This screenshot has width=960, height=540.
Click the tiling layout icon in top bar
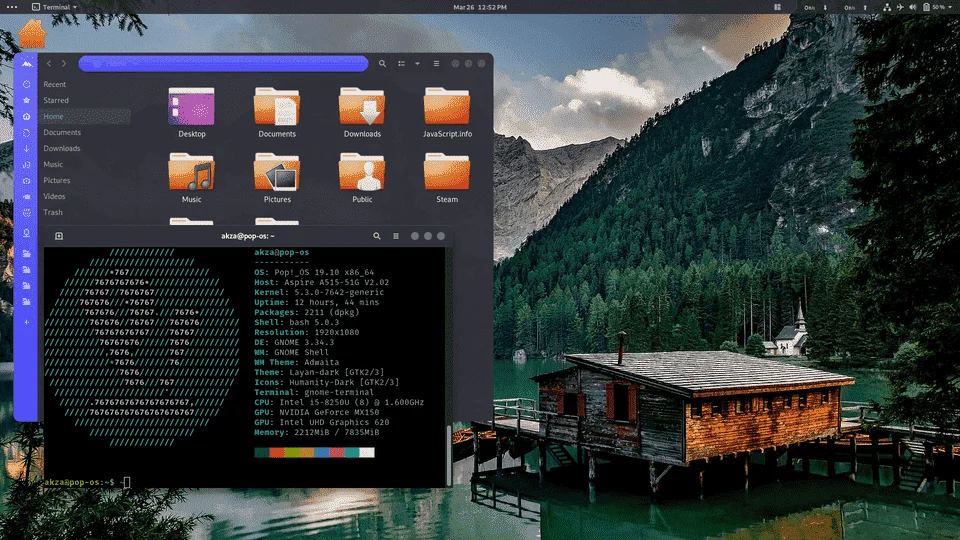778,7
